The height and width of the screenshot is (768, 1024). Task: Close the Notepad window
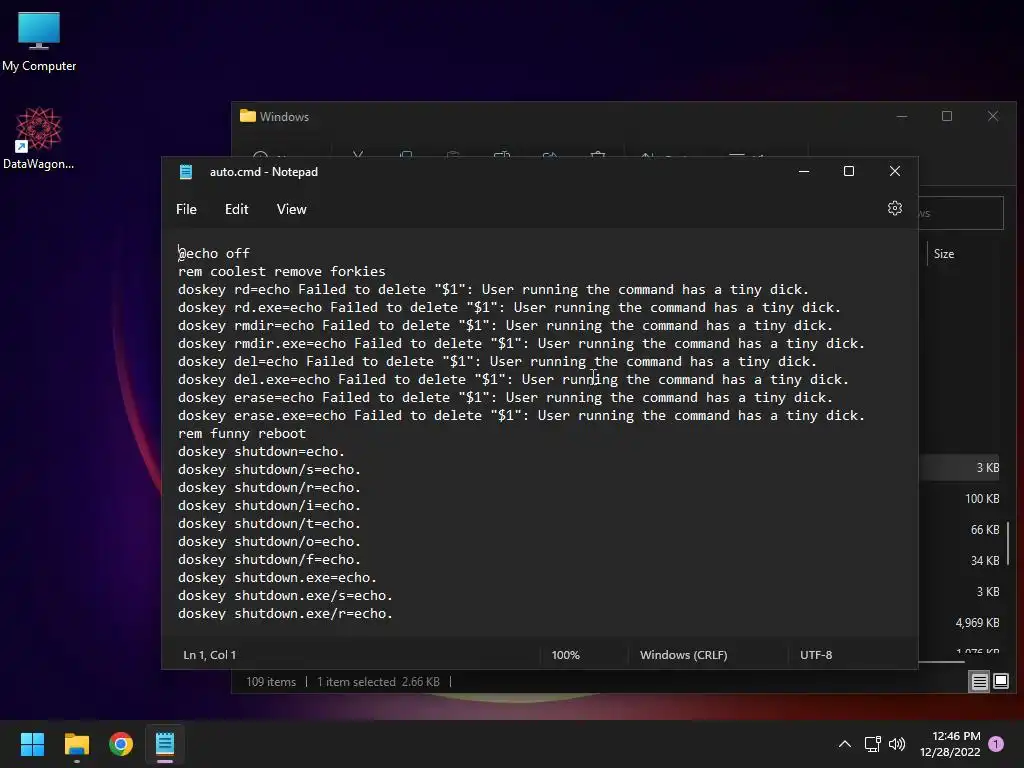[x=895, y=171]
